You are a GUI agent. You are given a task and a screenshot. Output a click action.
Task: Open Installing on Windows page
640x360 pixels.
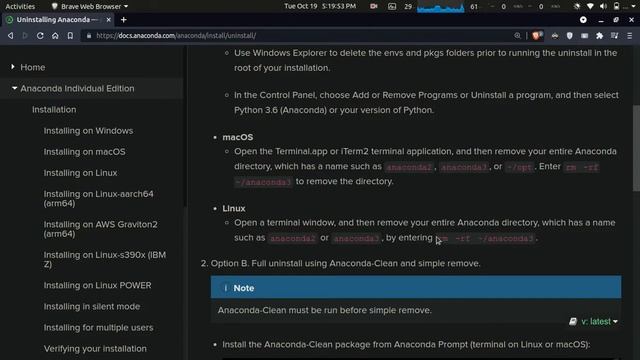pos(88,131)
